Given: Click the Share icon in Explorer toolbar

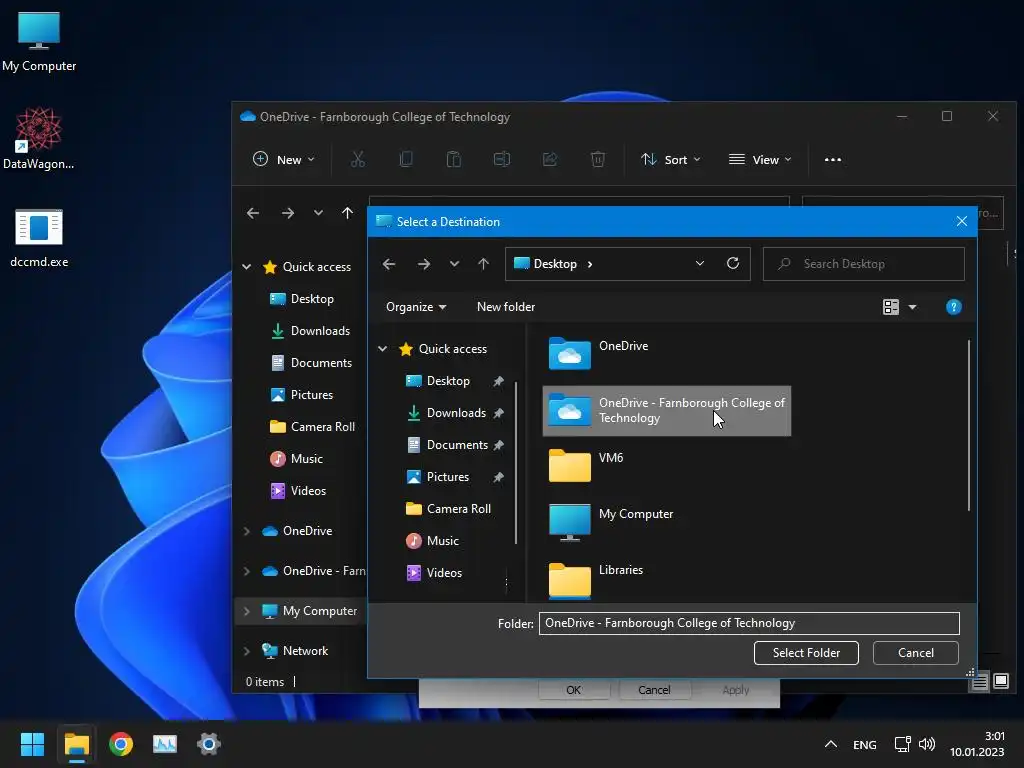Looking at the screenshot, I should click(550, 159).
